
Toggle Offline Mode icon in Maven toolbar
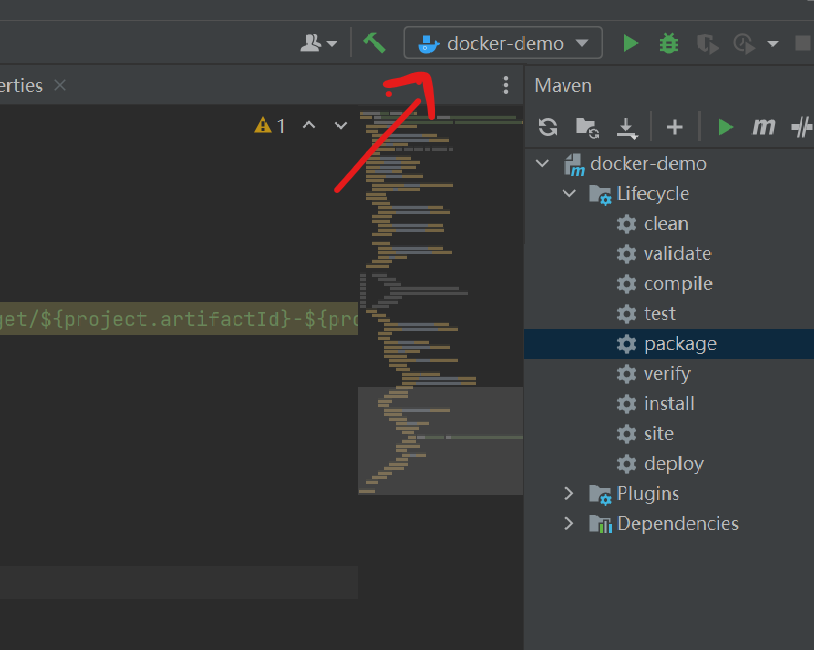[x=802, y=127]
